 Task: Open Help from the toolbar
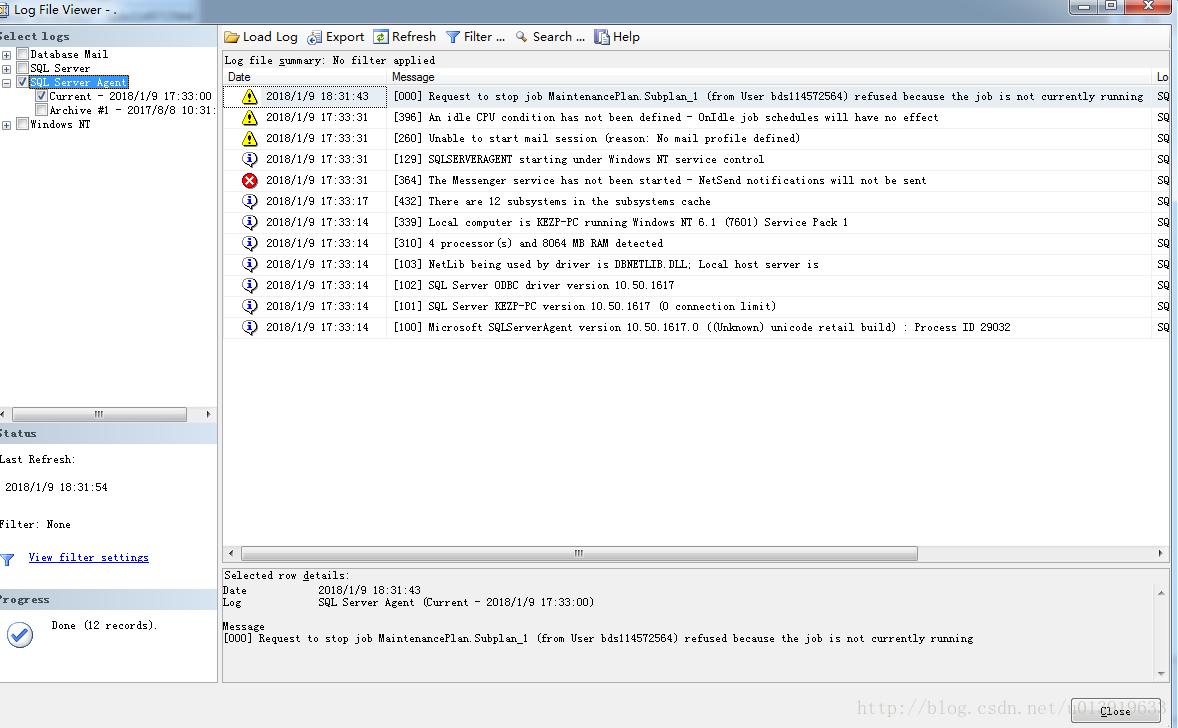tap(602, 37)
